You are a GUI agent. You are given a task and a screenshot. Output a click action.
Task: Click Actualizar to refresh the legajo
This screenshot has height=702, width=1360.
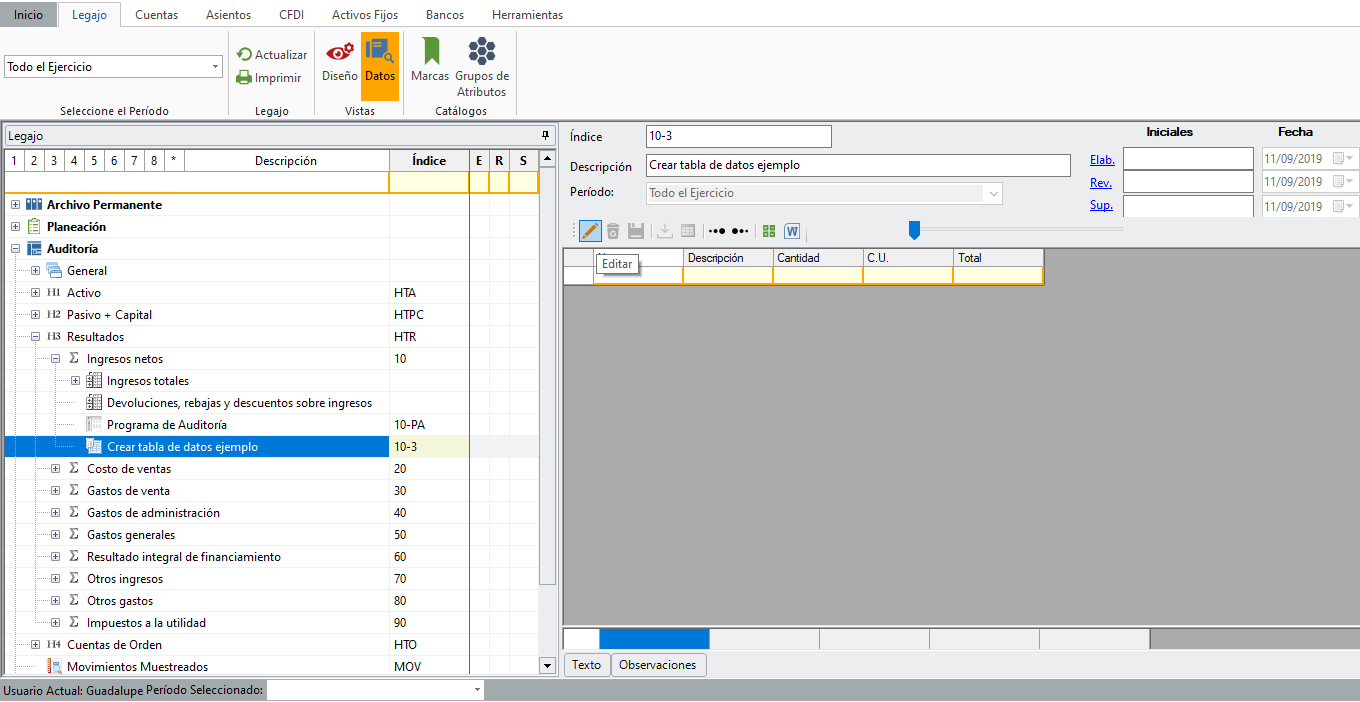click(271, 55)
